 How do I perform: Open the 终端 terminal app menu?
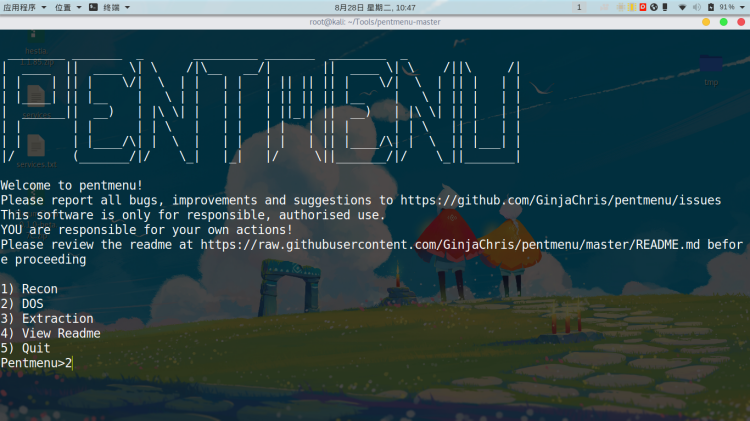click(x=116, y=7)
